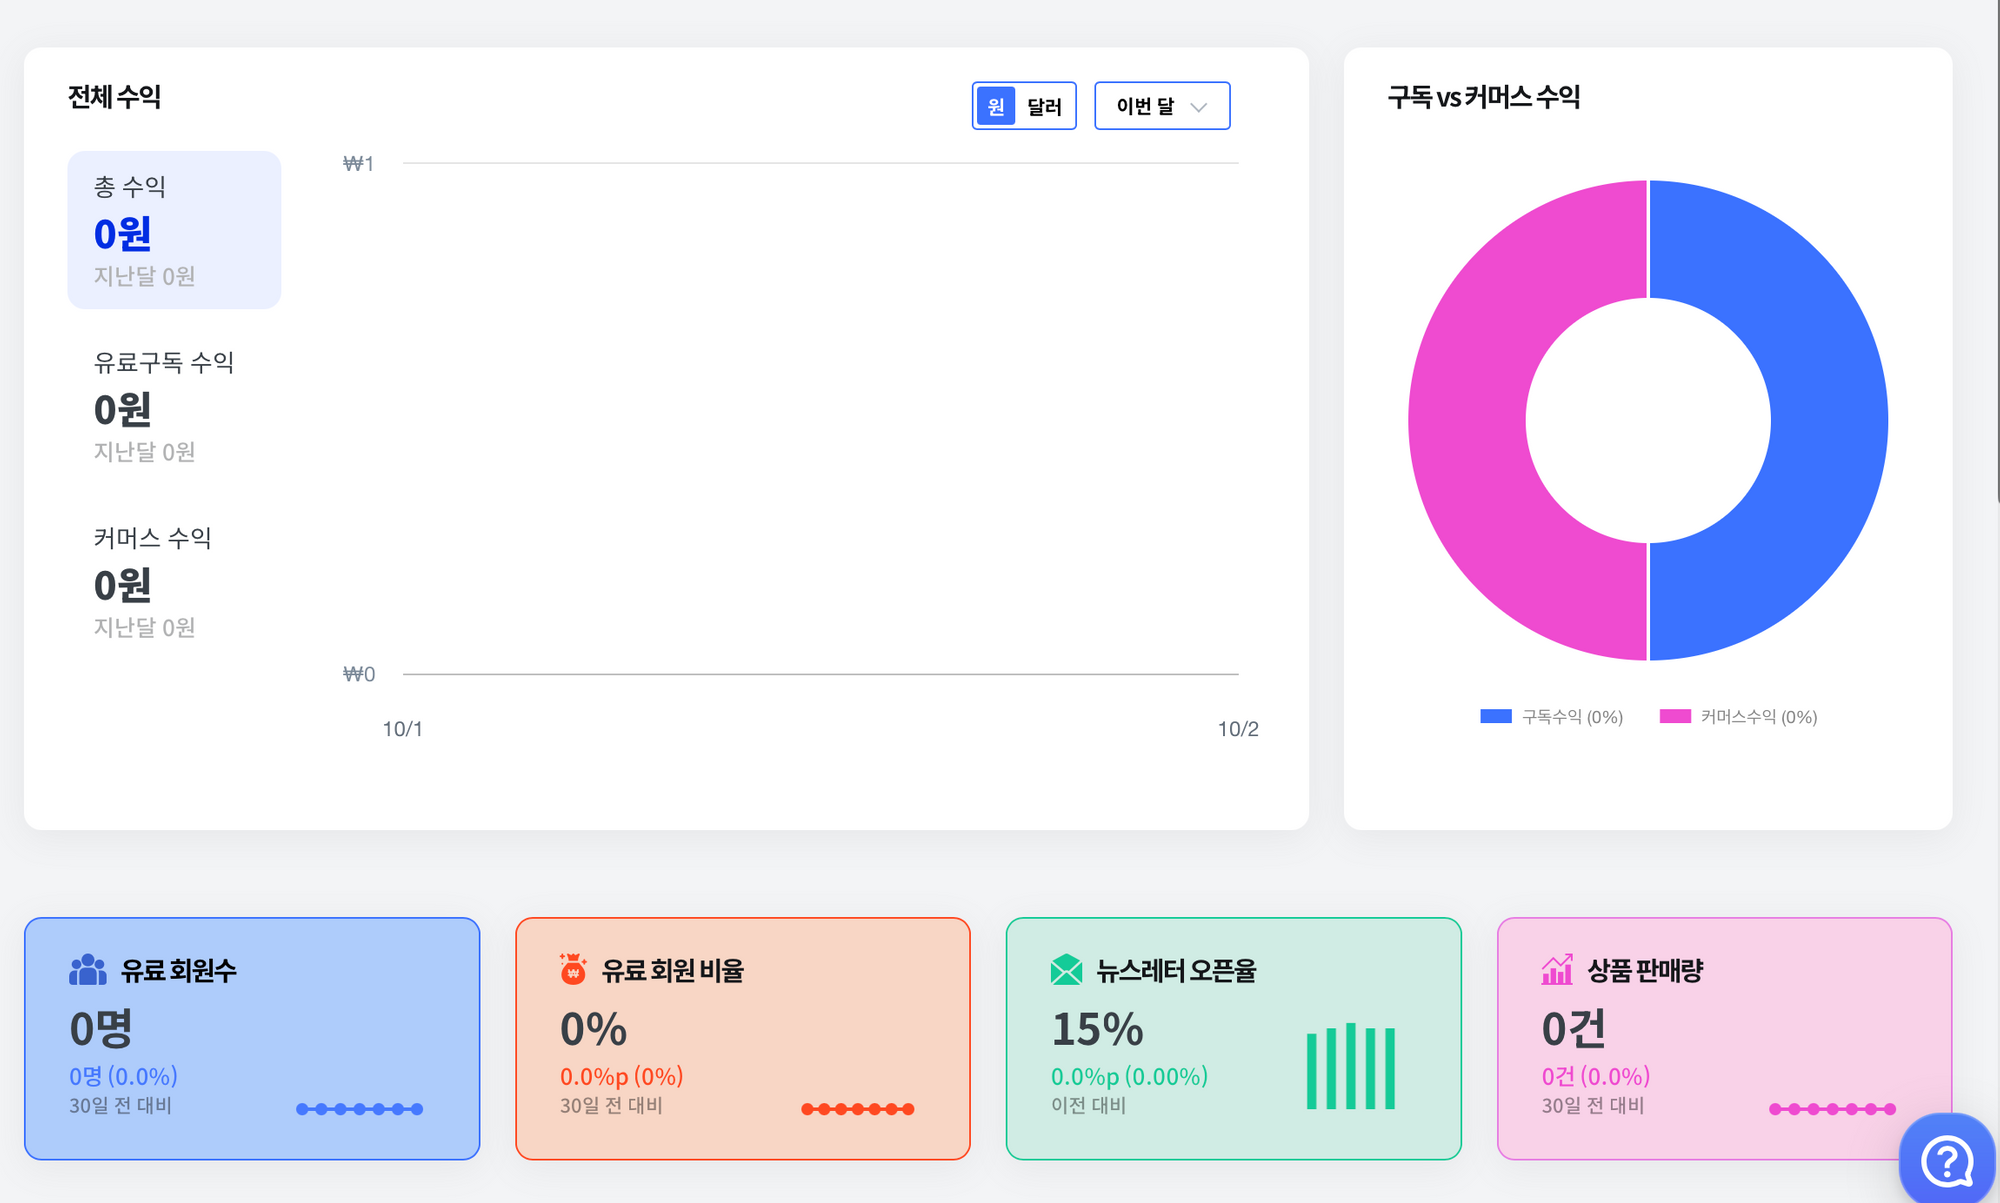Click the paid members people icon
The image size is (2000, 1203).
pyautogui.click(x=87, y=969)
